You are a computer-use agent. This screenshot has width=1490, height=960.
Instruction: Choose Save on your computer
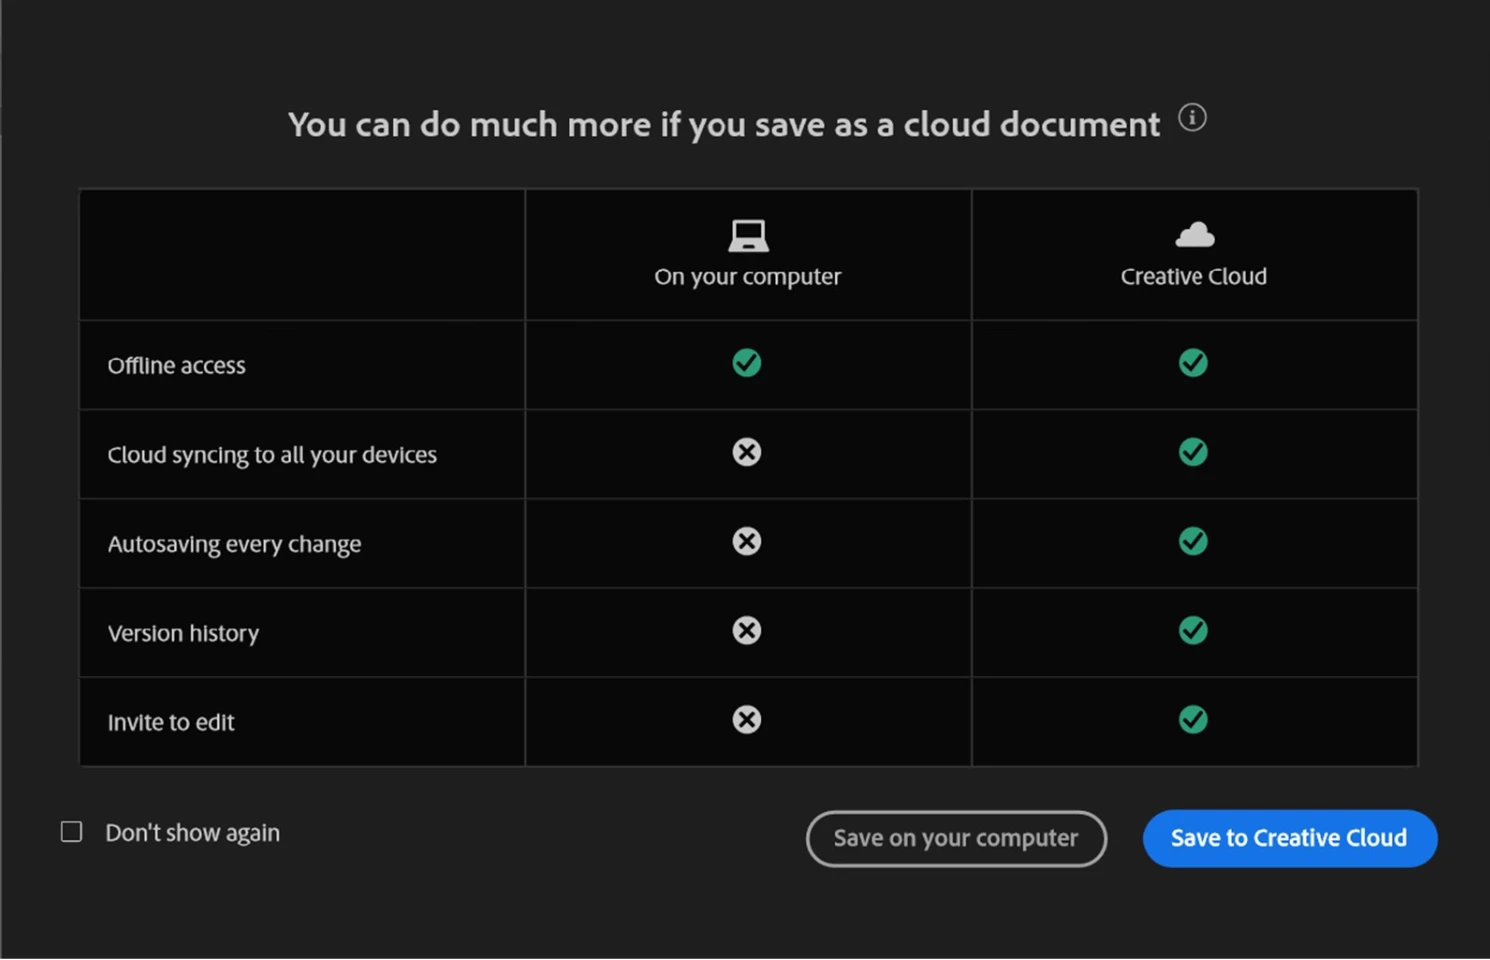956,838
